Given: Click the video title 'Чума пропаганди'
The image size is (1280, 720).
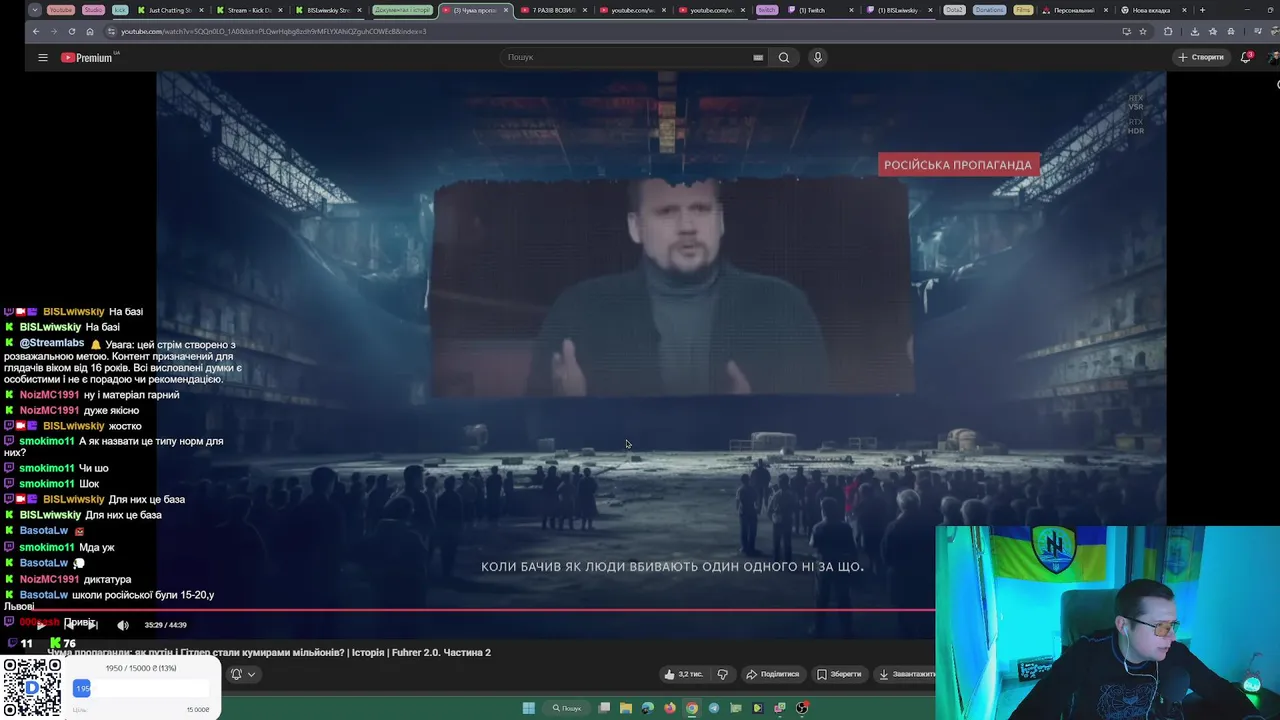Looking at the screenshot, I should click(270, 652).
